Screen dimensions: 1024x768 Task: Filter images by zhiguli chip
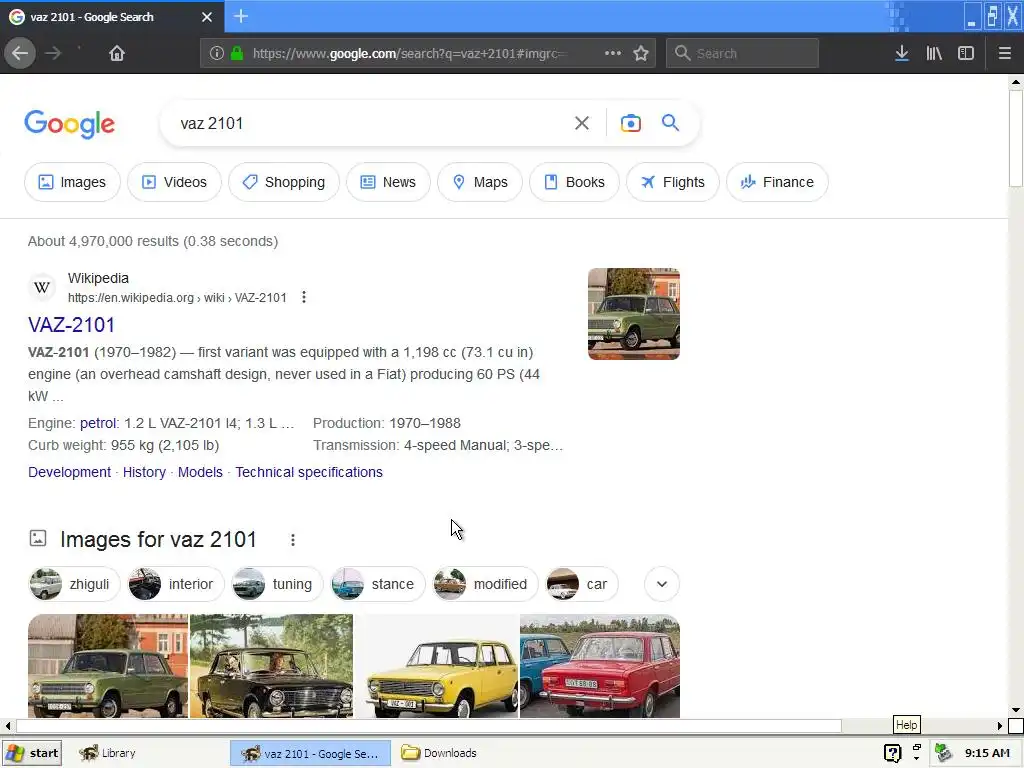point(74,584)
